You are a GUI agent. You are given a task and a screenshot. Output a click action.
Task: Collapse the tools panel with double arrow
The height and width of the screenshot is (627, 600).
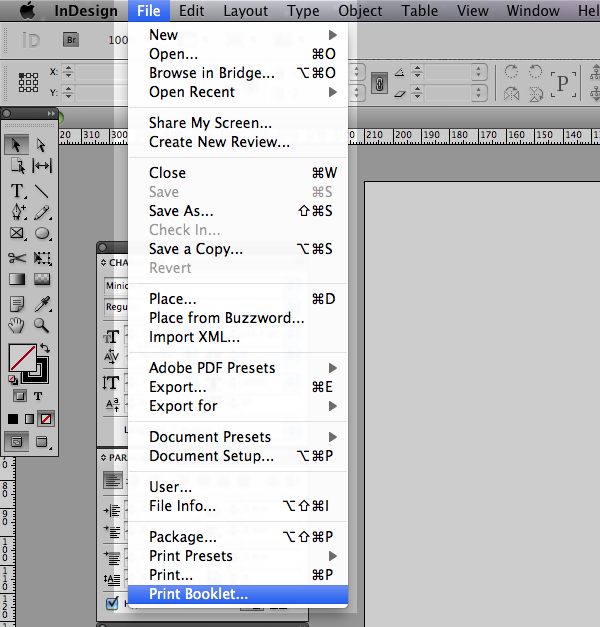[51, 114]
